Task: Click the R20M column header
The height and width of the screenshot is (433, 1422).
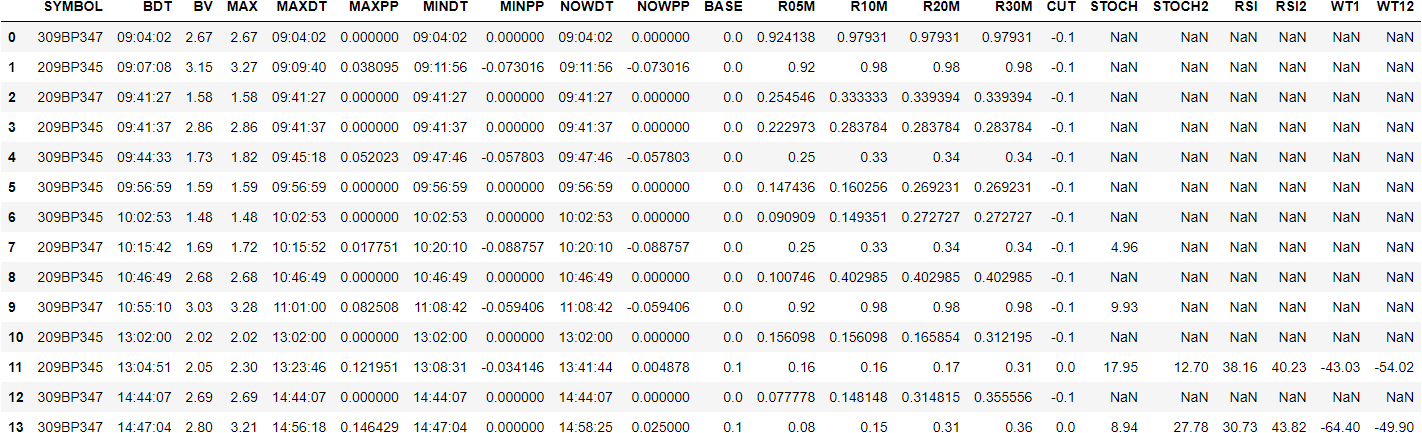Action: pos(940,7)
